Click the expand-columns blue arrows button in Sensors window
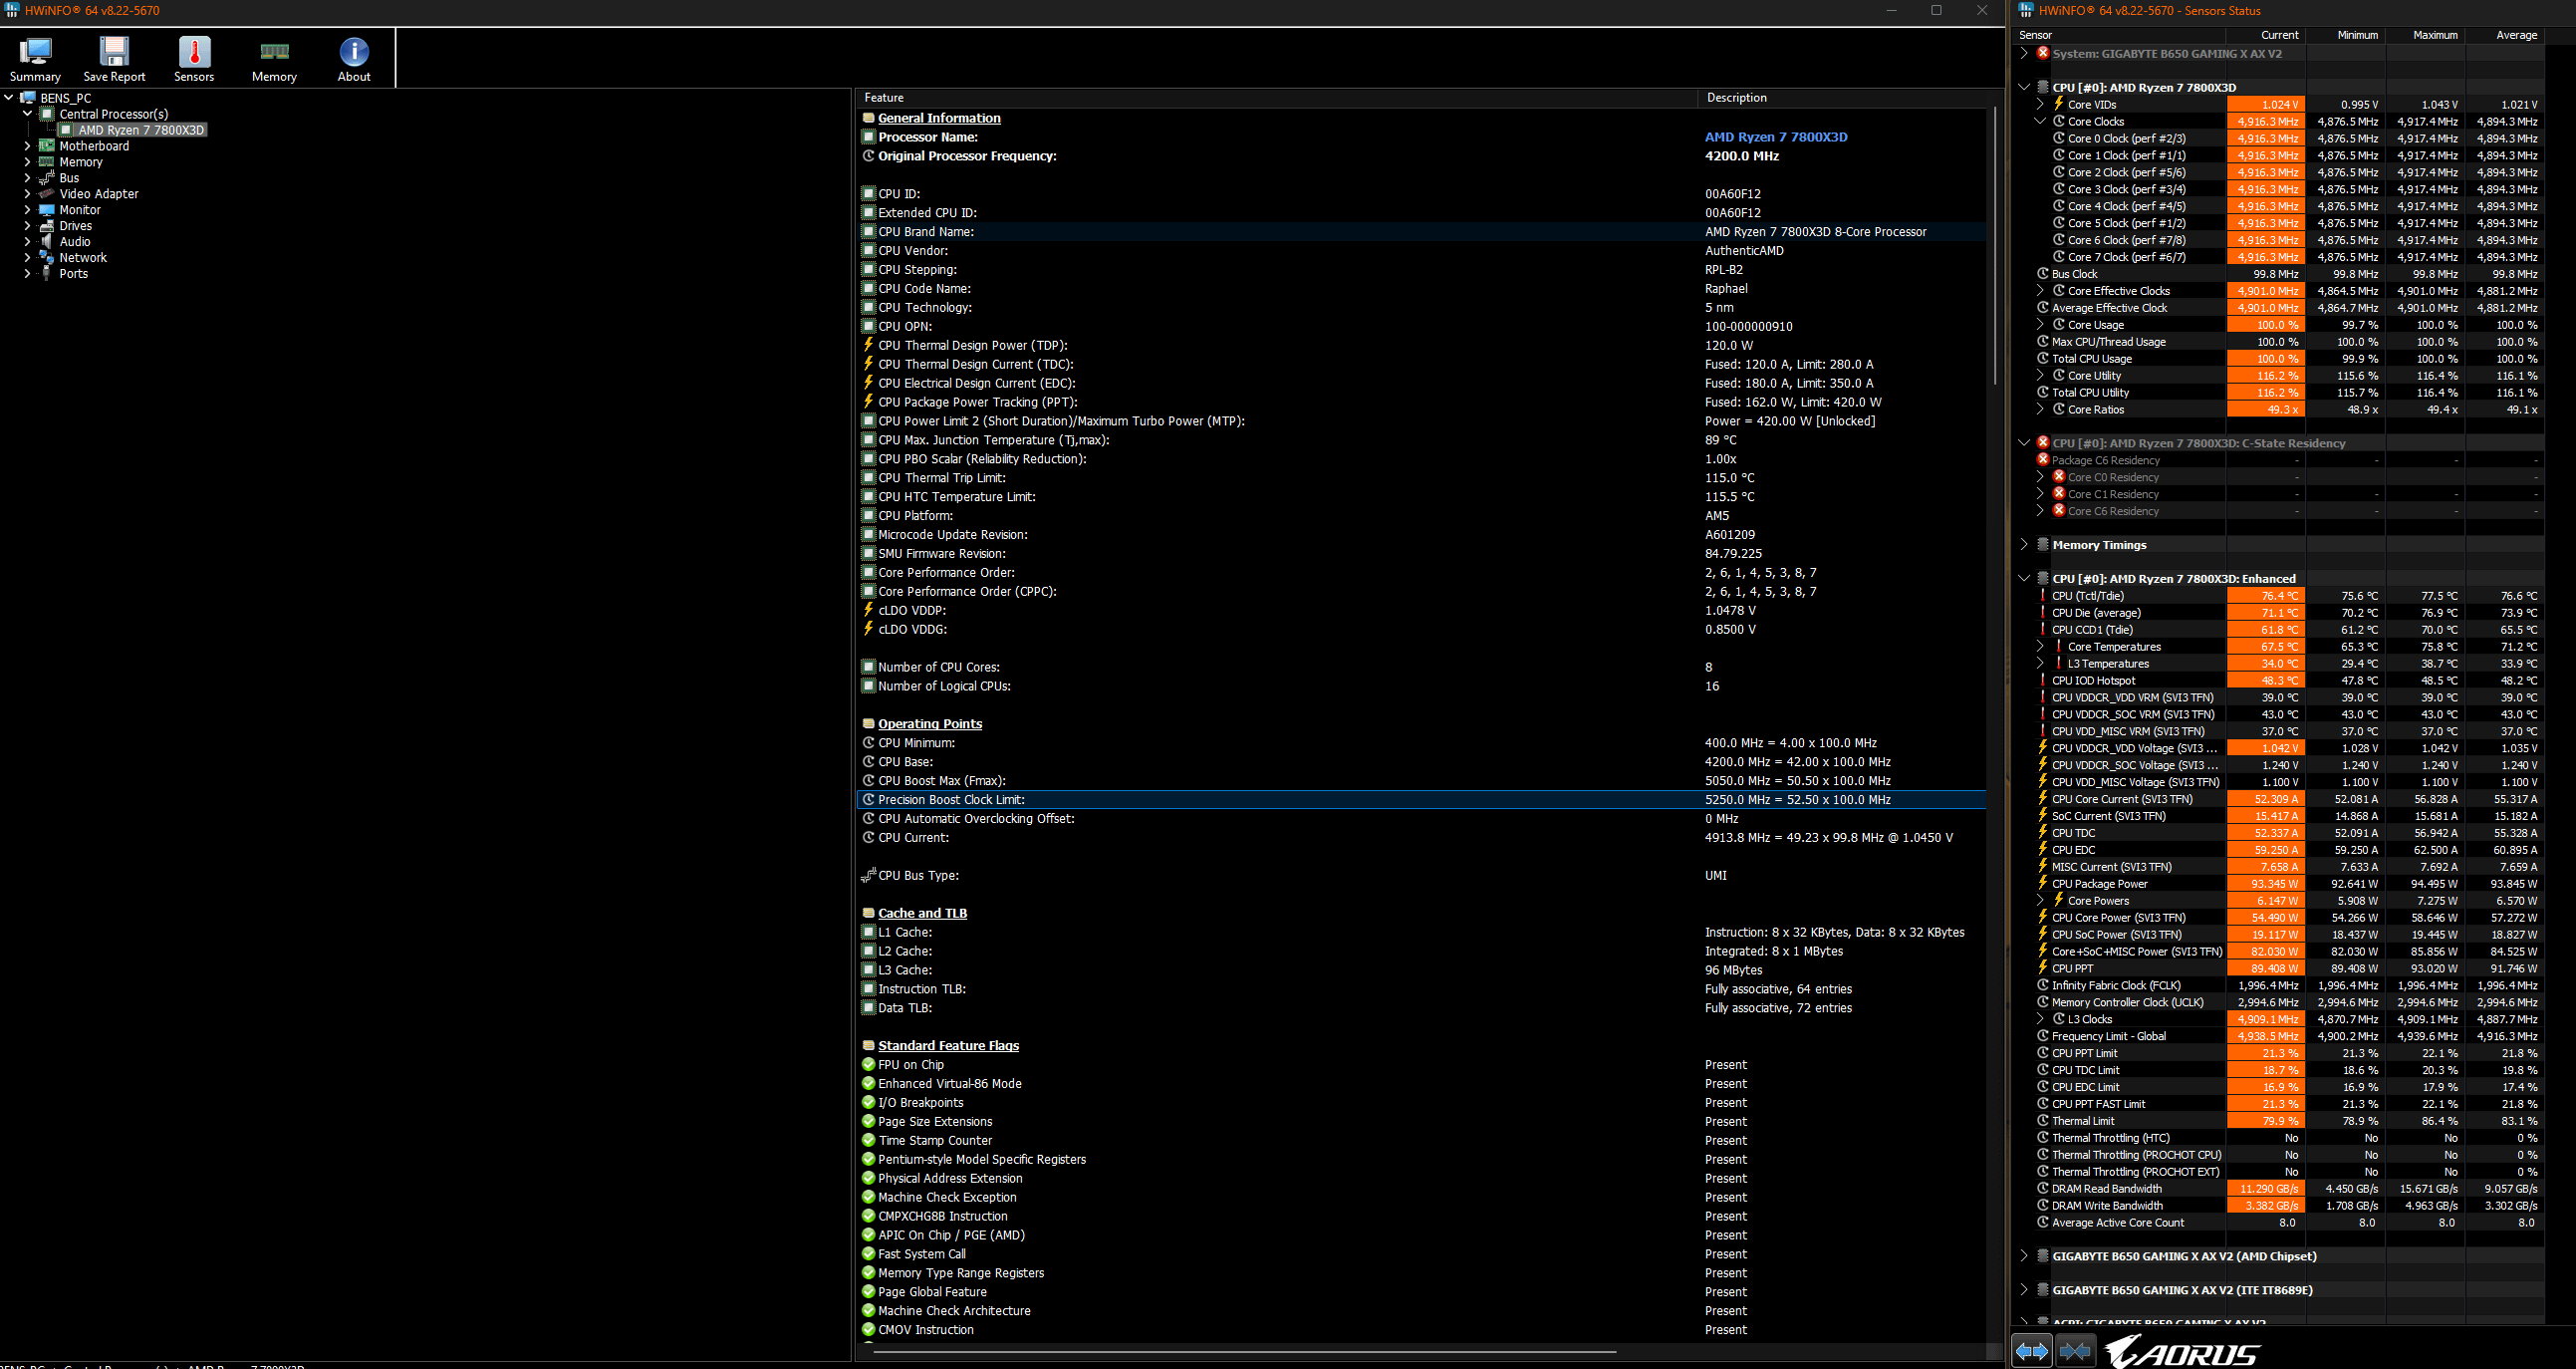The width and height of the screenshot is (2576, 1369). pyautogui.click(x=2032, y=1351)
